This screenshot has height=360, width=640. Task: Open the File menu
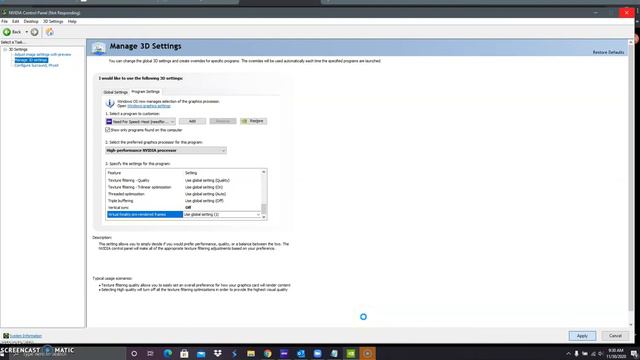click(x=4, y=21)
